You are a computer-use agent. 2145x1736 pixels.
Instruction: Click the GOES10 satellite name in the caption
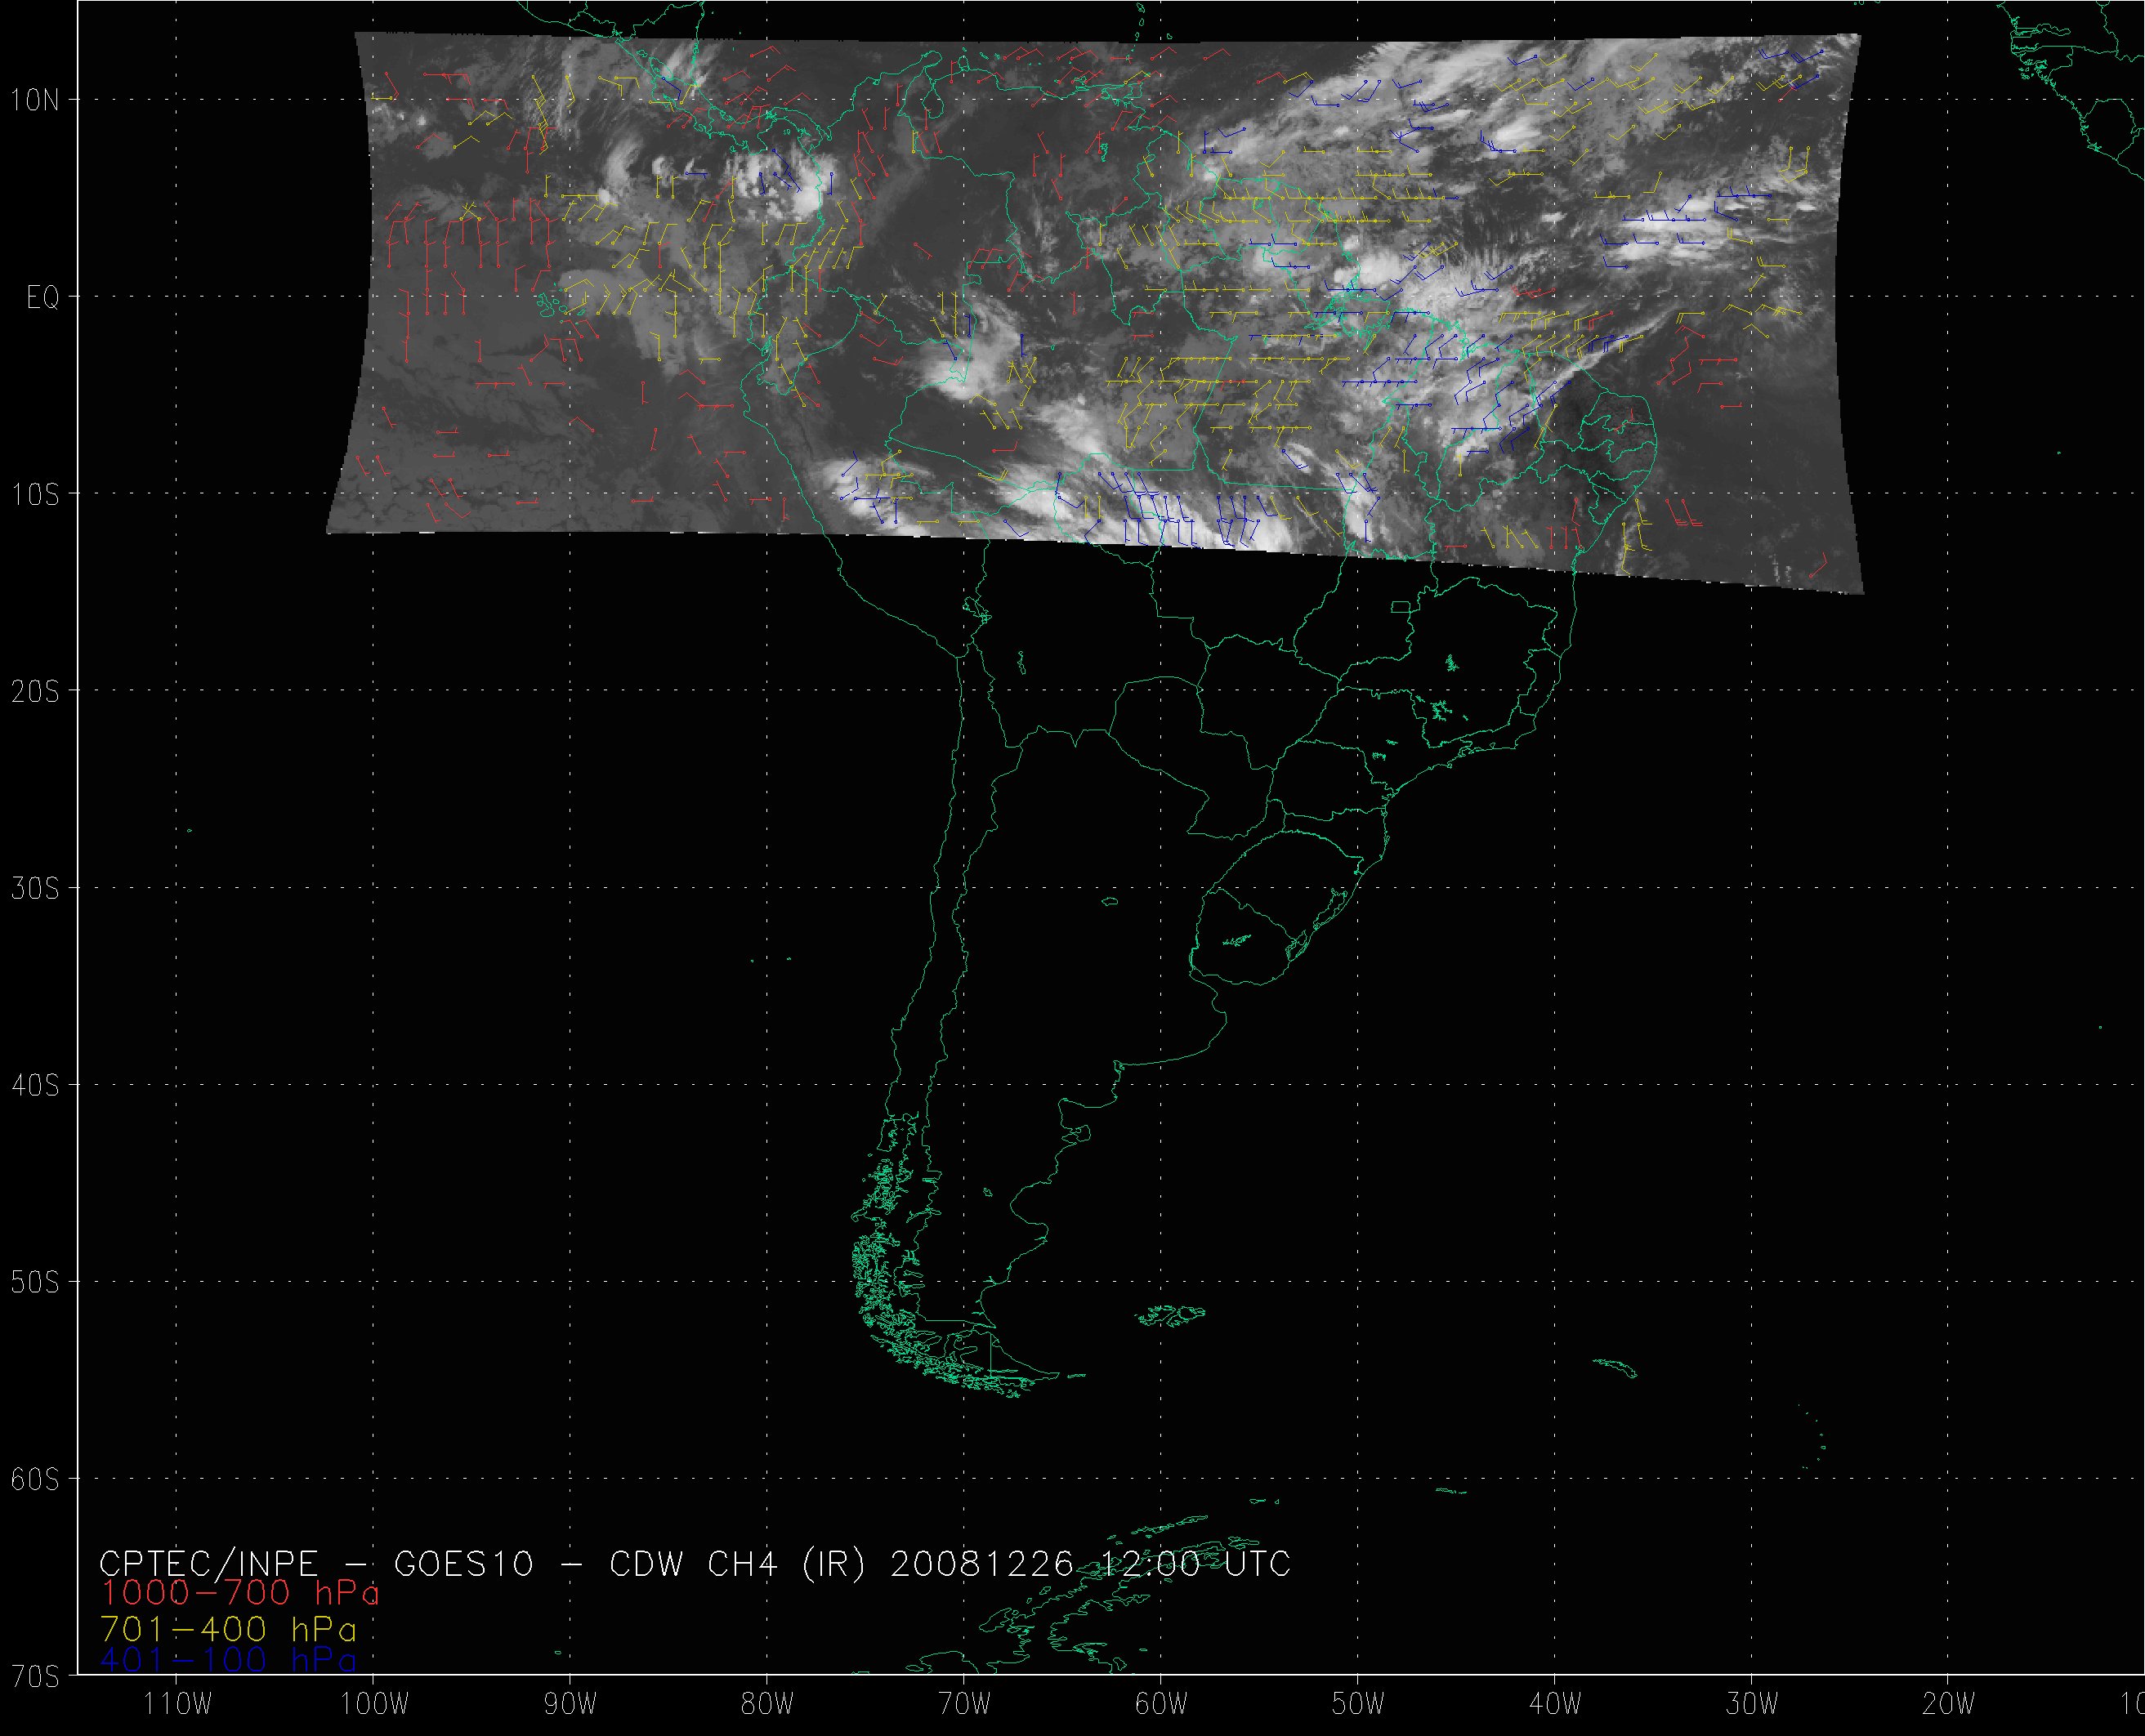[463, 1563]
